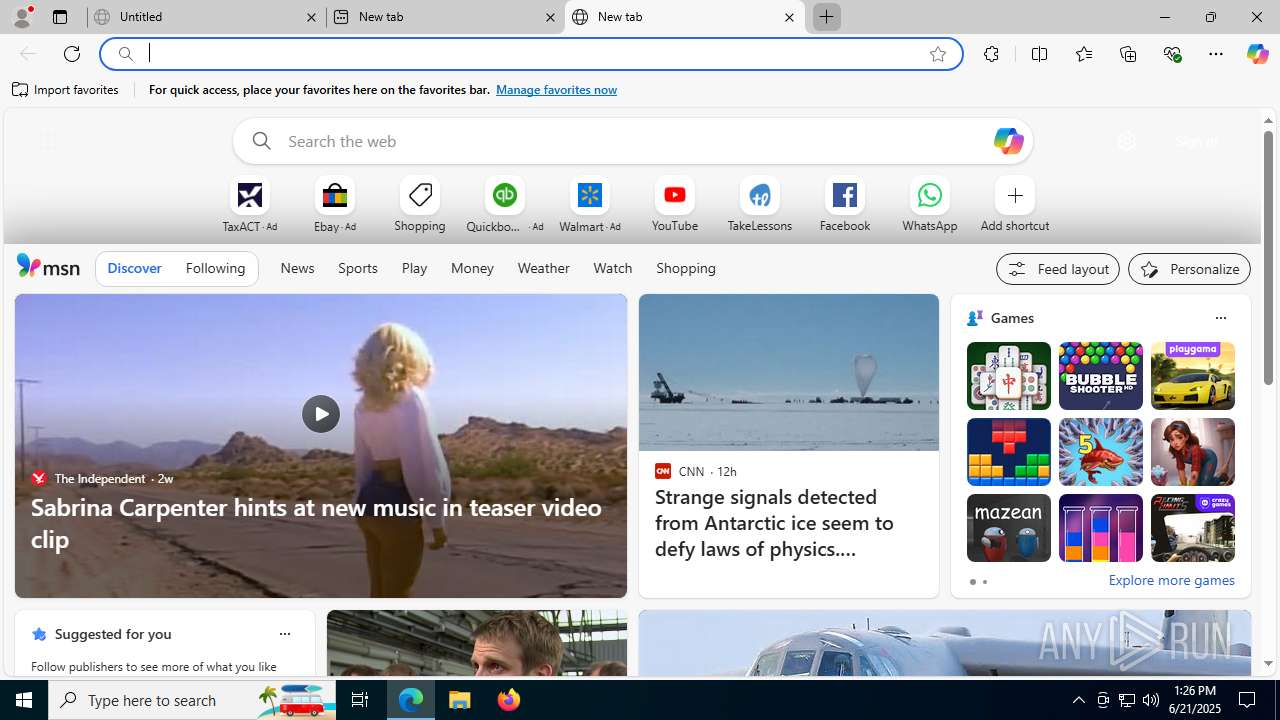The image size is (1280, 720).
Task: Open the TakeLessons shortcut tile
Action: 760,205
